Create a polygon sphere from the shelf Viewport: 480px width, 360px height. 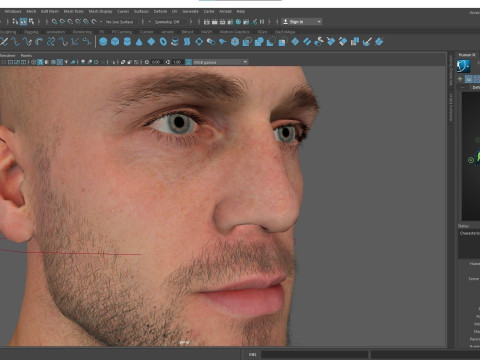point(103,42)
